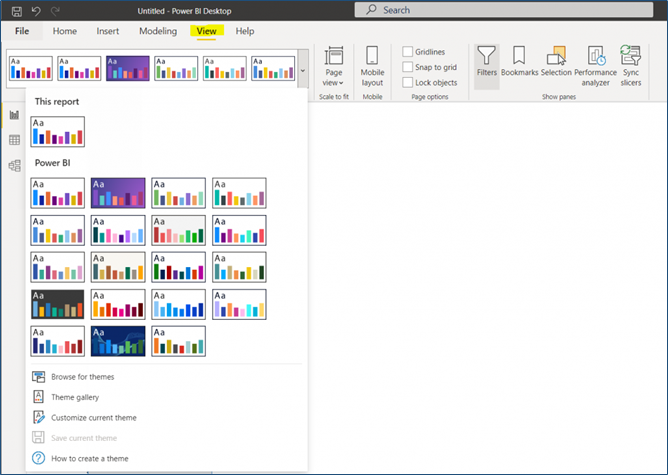Enable Snap to grid checkbox

tap(408, 67)
